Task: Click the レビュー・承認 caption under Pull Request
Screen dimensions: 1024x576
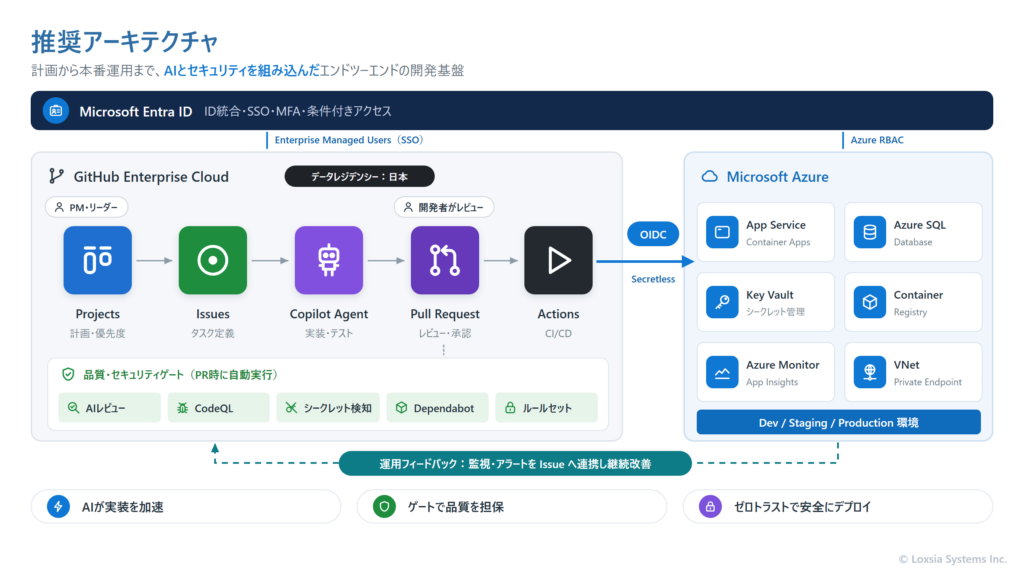Action: (445, 333)
